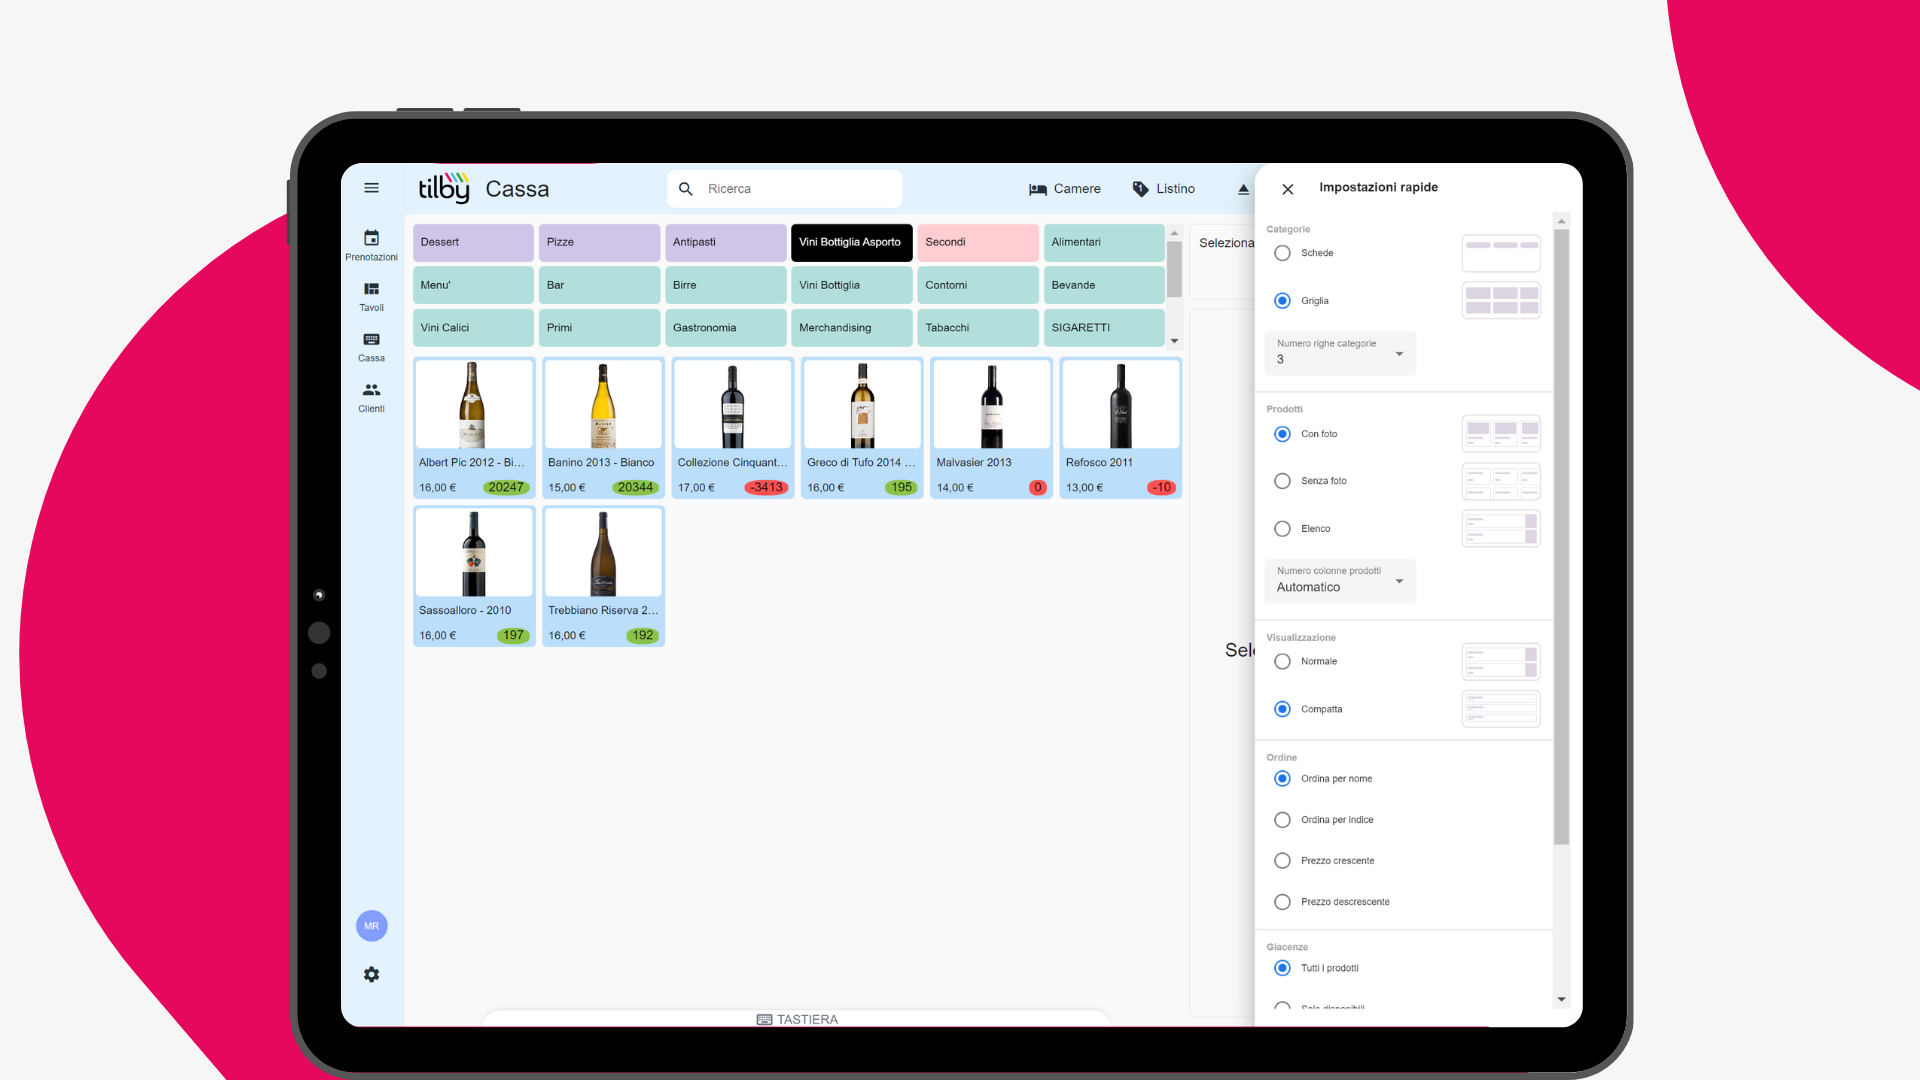Select the Elenco radio button
This screenshot has width=1920, height=1080.
(1282, 529)
